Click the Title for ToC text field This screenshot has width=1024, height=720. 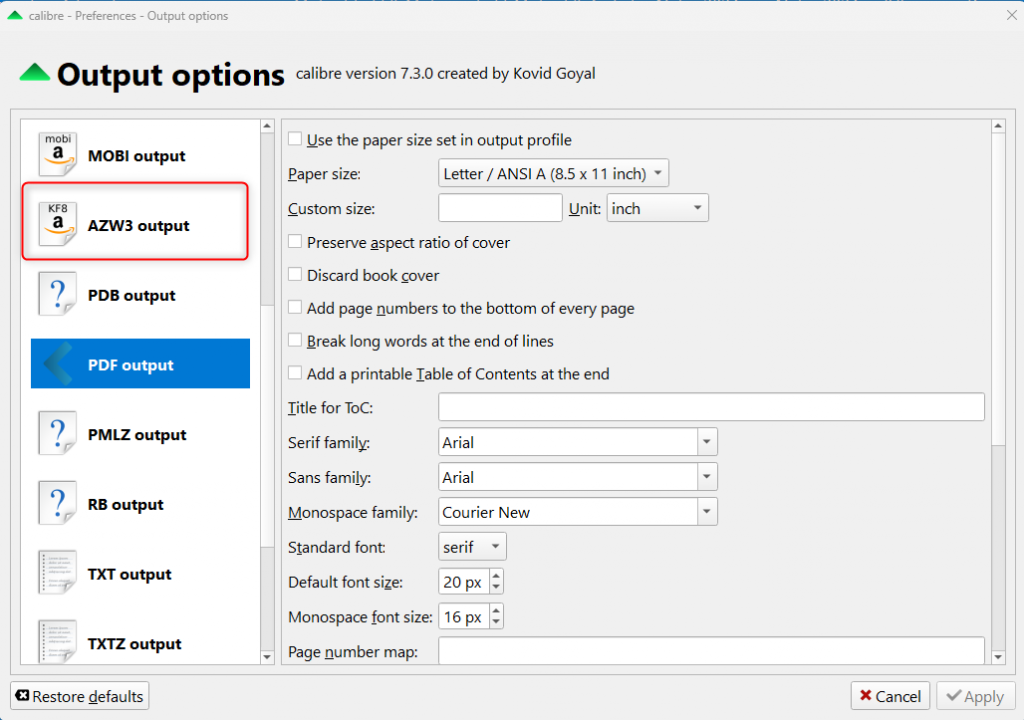[711, 407]
